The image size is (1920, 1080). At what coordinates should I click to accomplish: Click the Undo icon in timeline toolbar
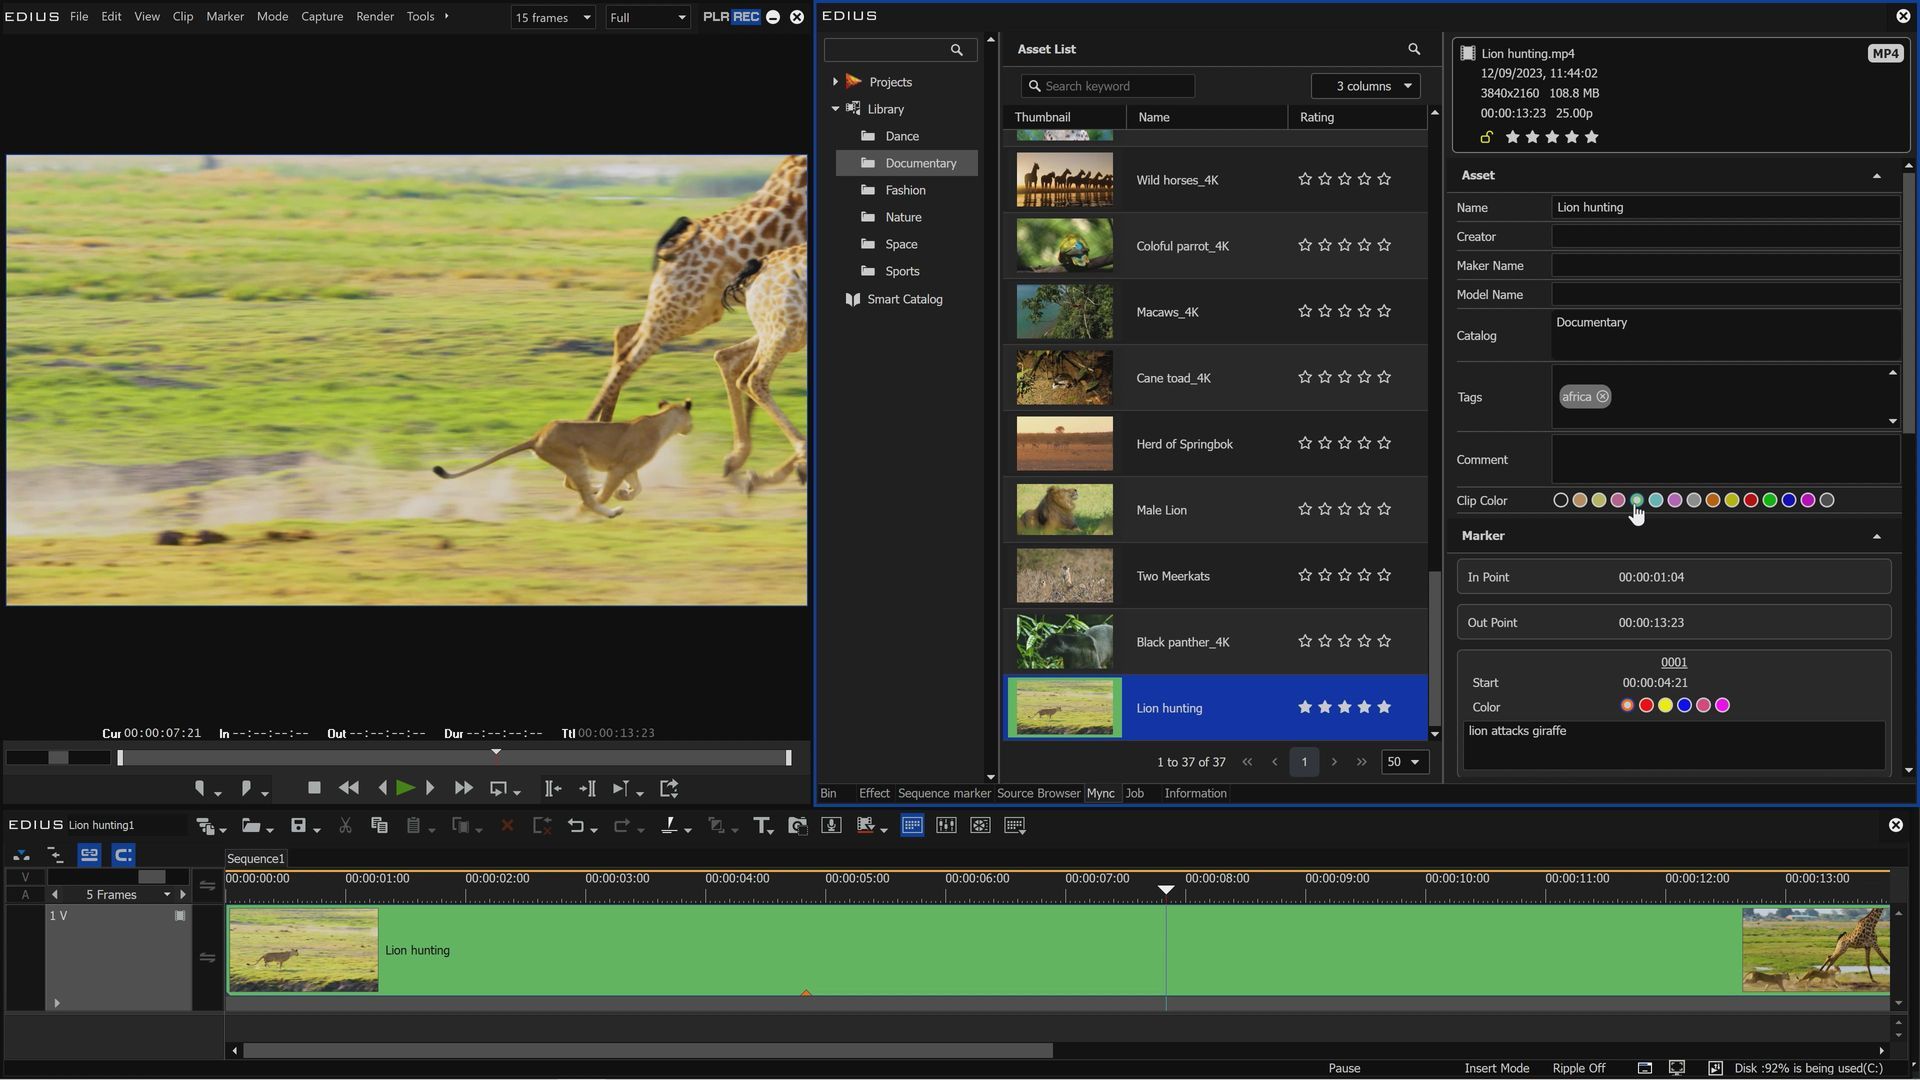coord(576,826)
